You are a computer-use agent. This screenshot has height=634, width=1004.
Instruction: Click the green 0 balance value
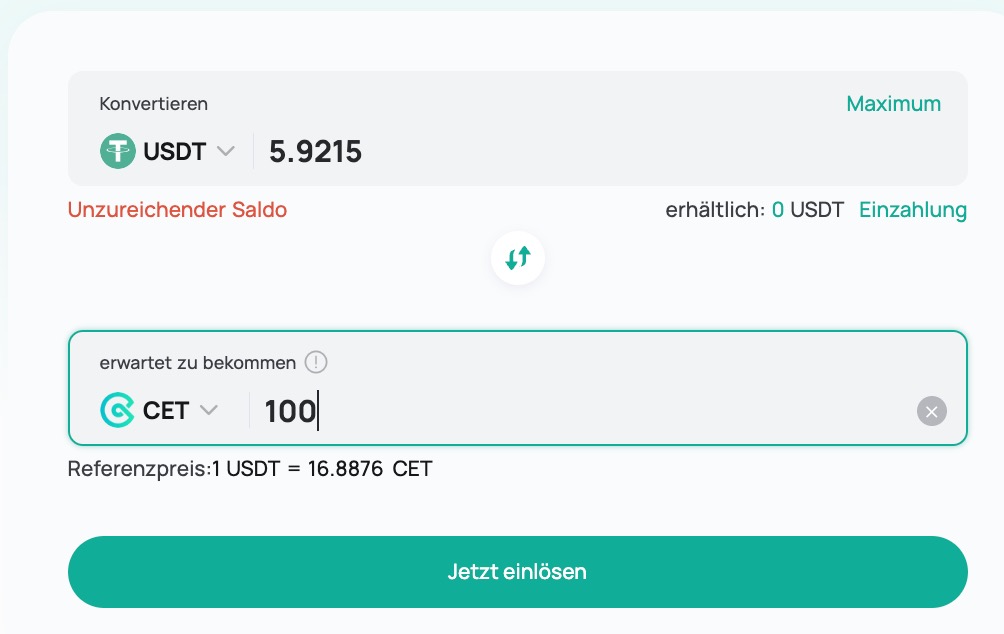778,210
